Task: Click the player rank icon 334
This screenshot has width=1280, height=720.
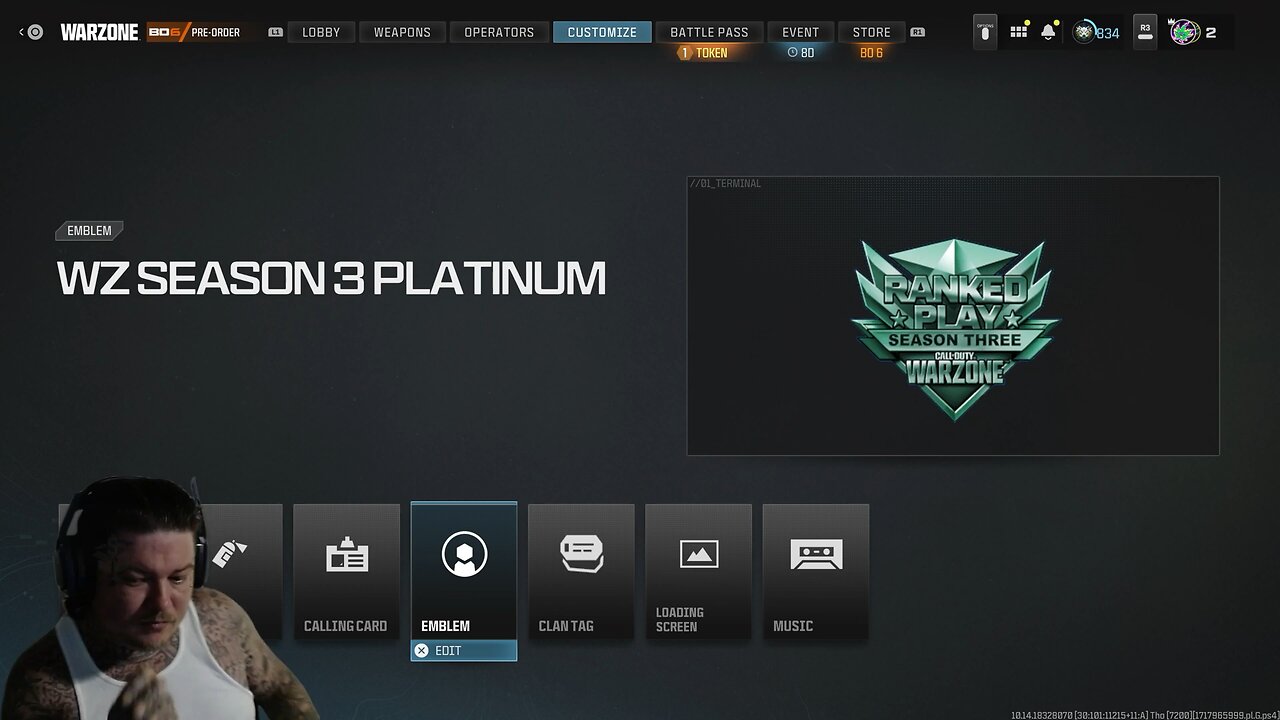Action: pos(1096,32)
